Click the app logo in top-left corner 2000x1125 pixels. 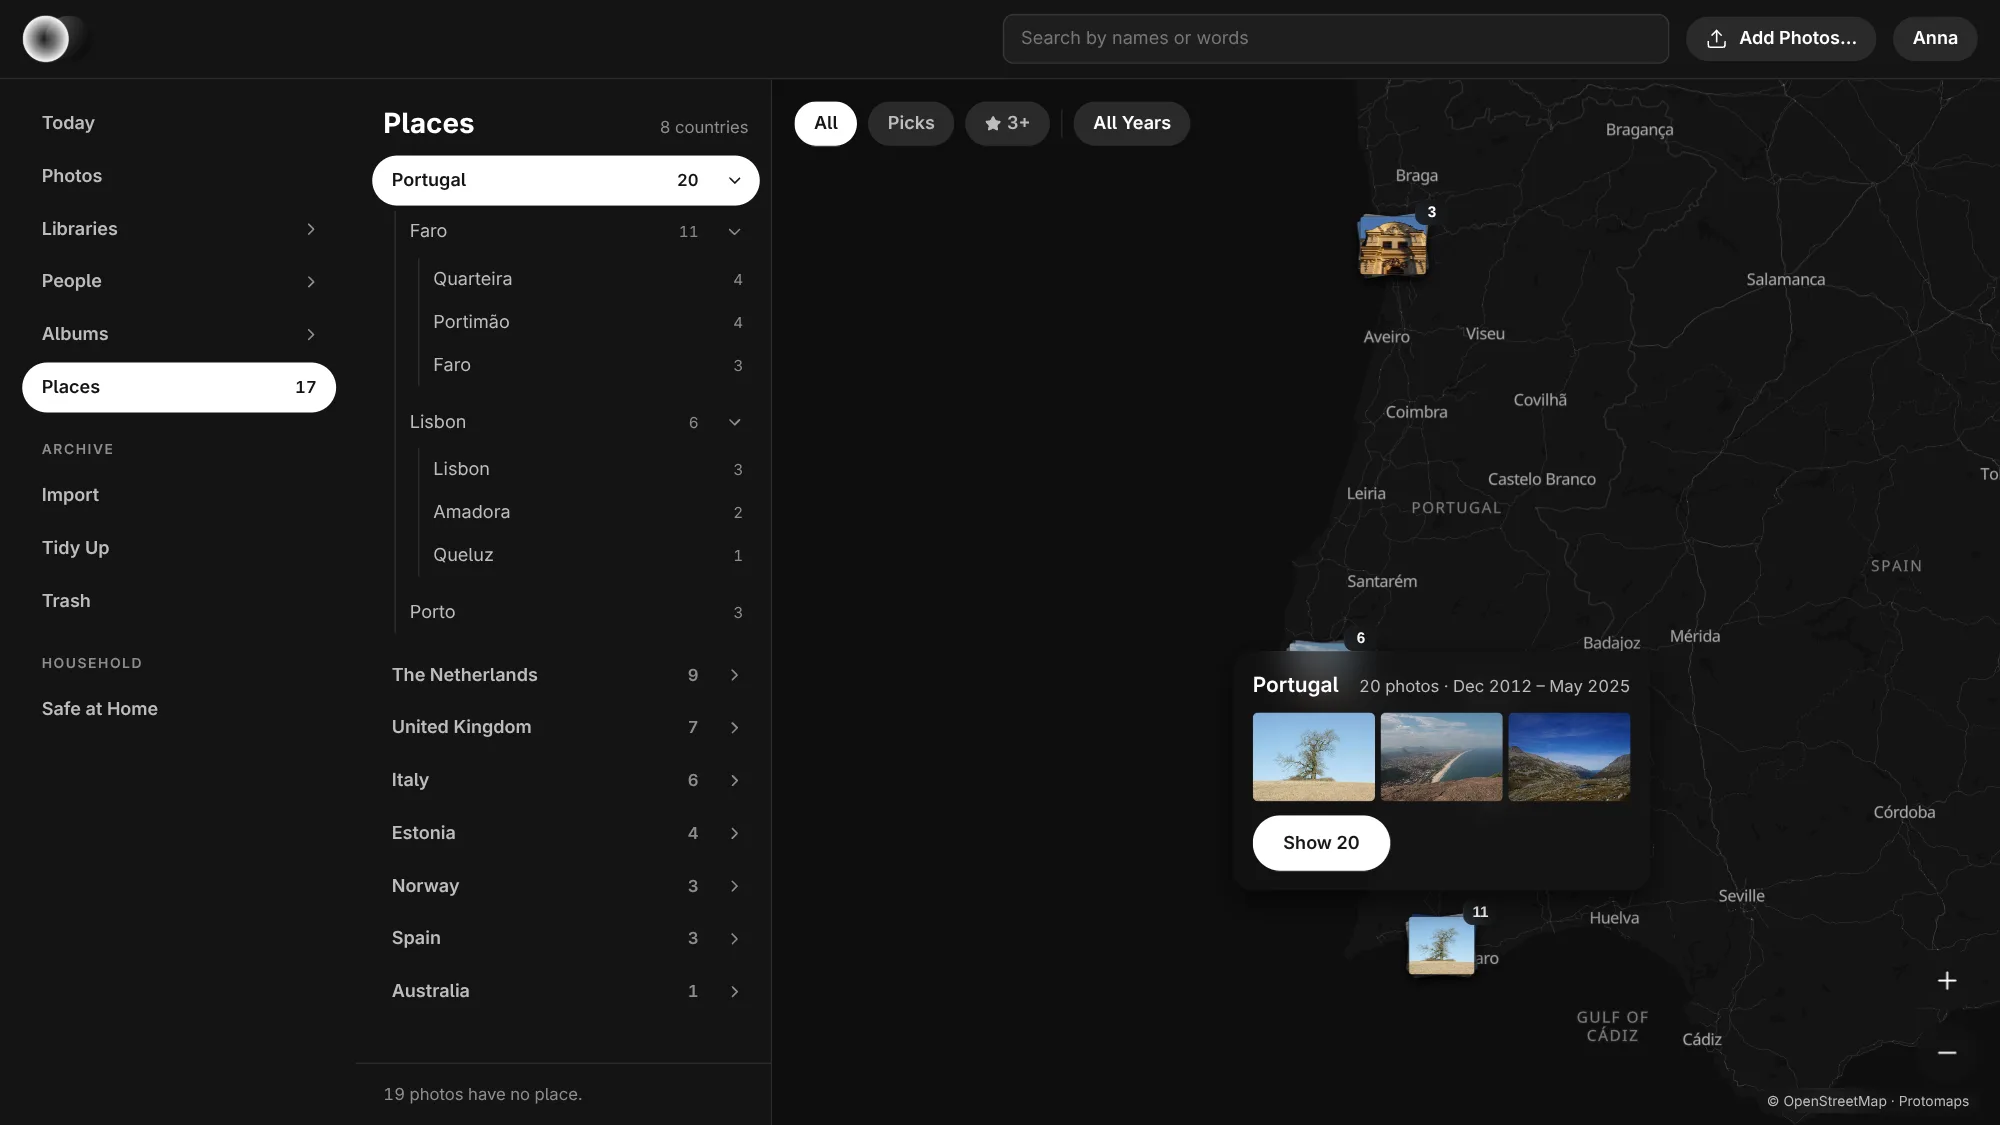coord(46,39)
